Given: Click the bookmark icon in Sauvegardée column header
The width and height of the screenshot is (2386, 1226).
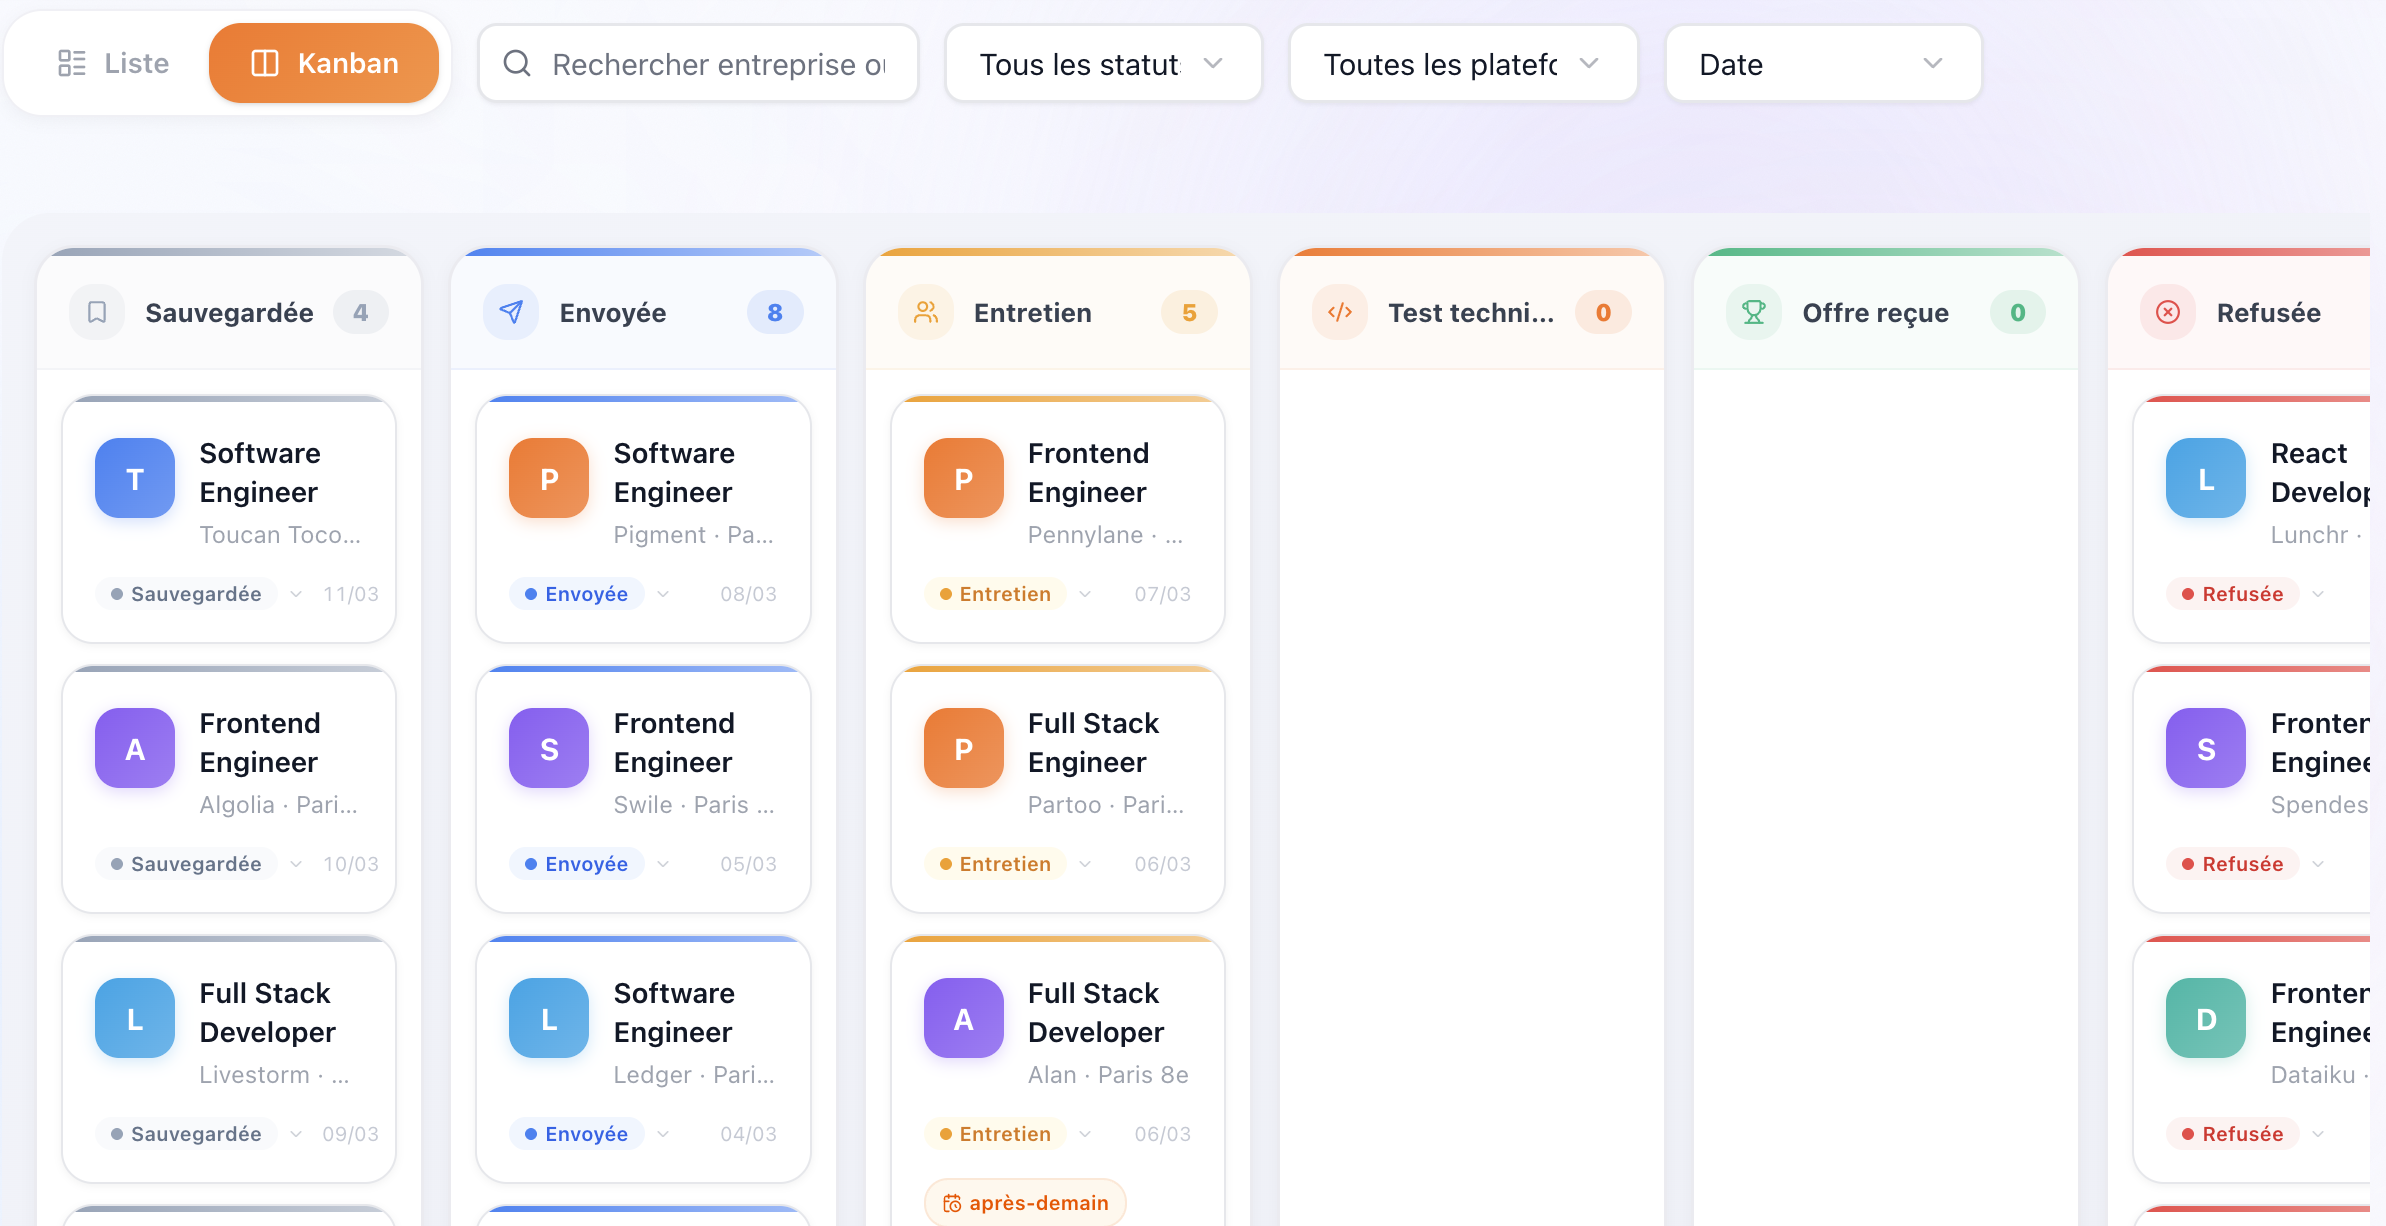Looking at the screenshot, I should 97,313.
